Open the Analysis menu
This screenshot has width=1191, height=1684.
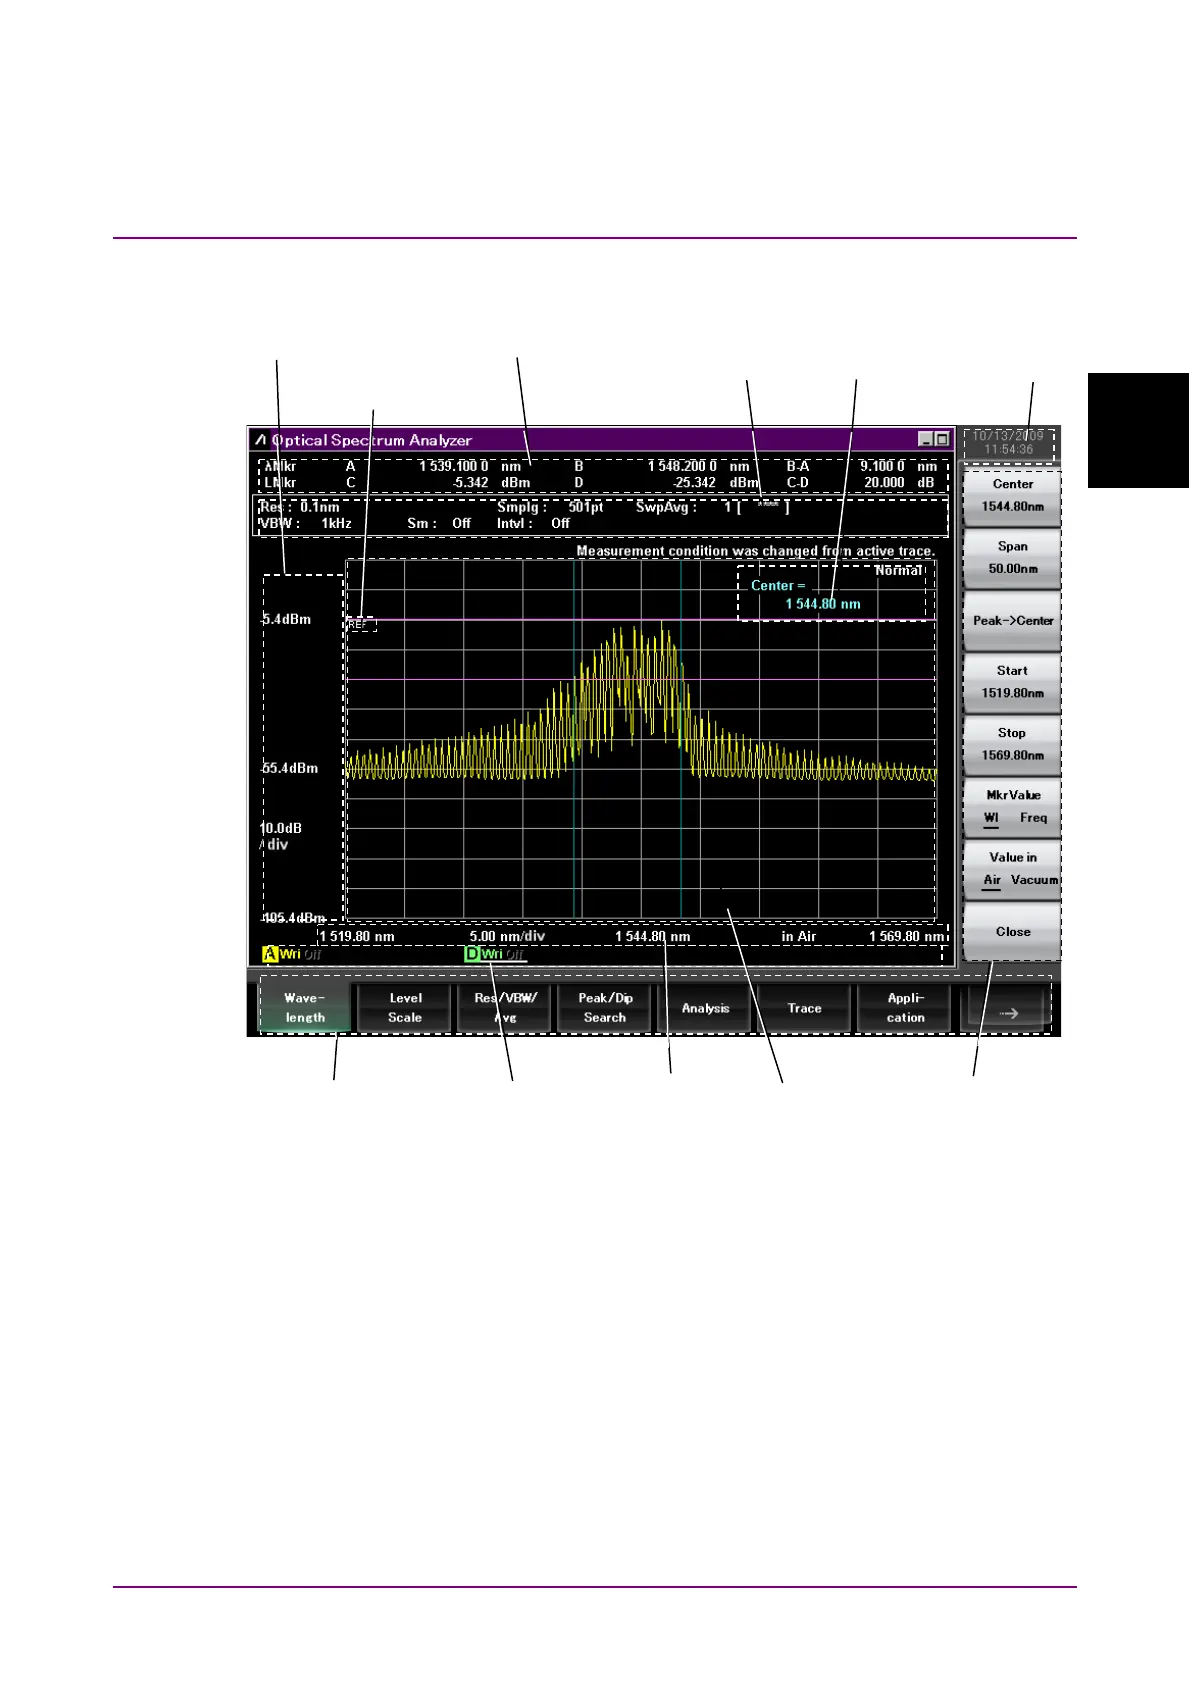click(x=705, y=1008)
